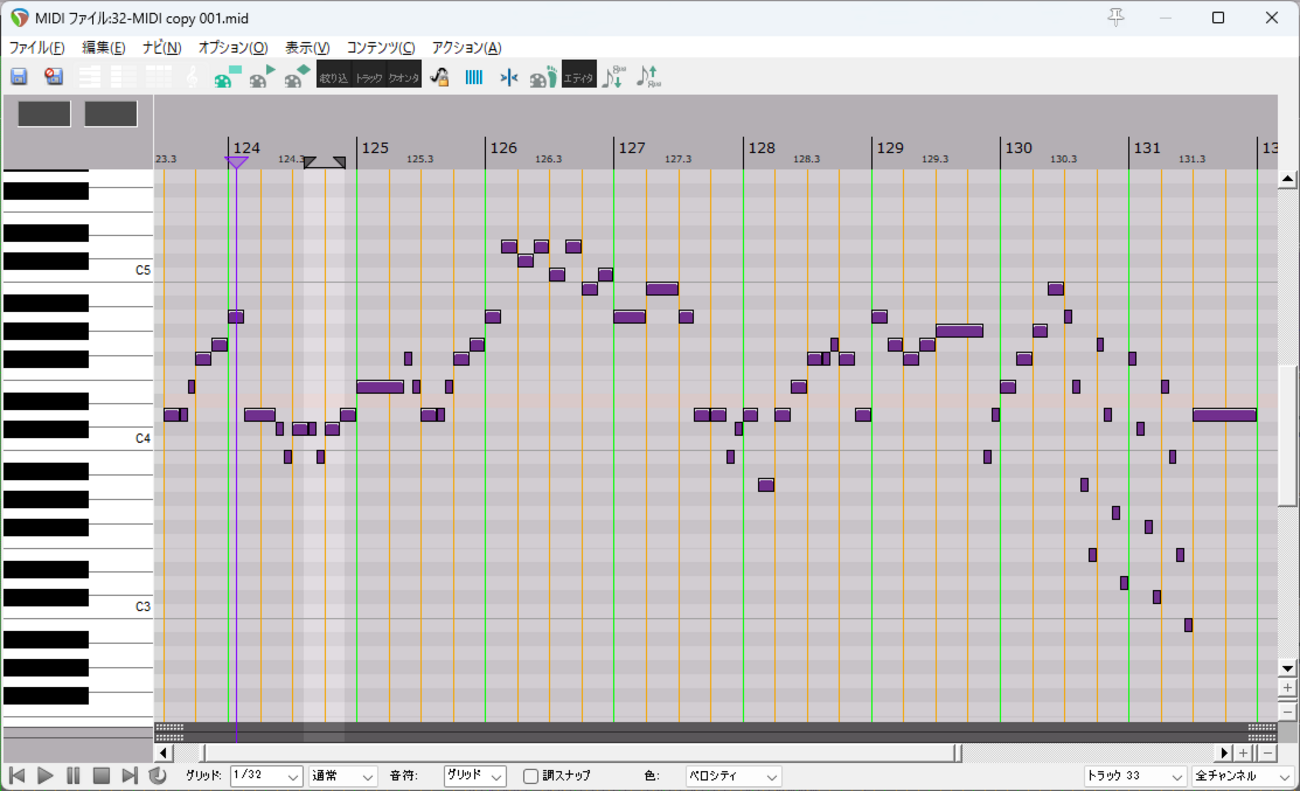The image size is (1300, 791).
Task: Click the note transpose down 8va icon
Action: [613, 76]
